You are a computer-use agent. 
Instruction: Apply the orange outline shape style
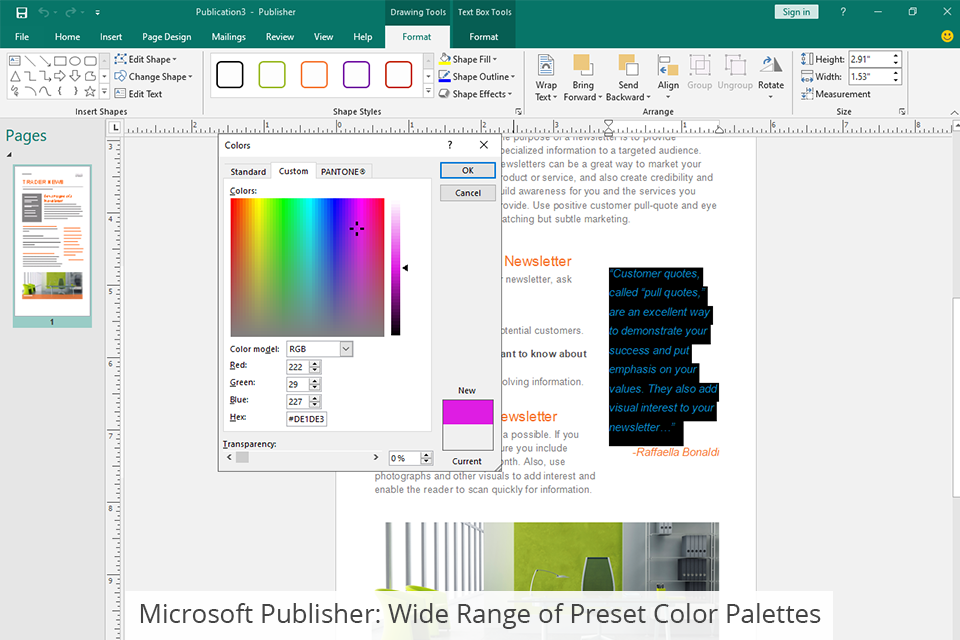314,75
